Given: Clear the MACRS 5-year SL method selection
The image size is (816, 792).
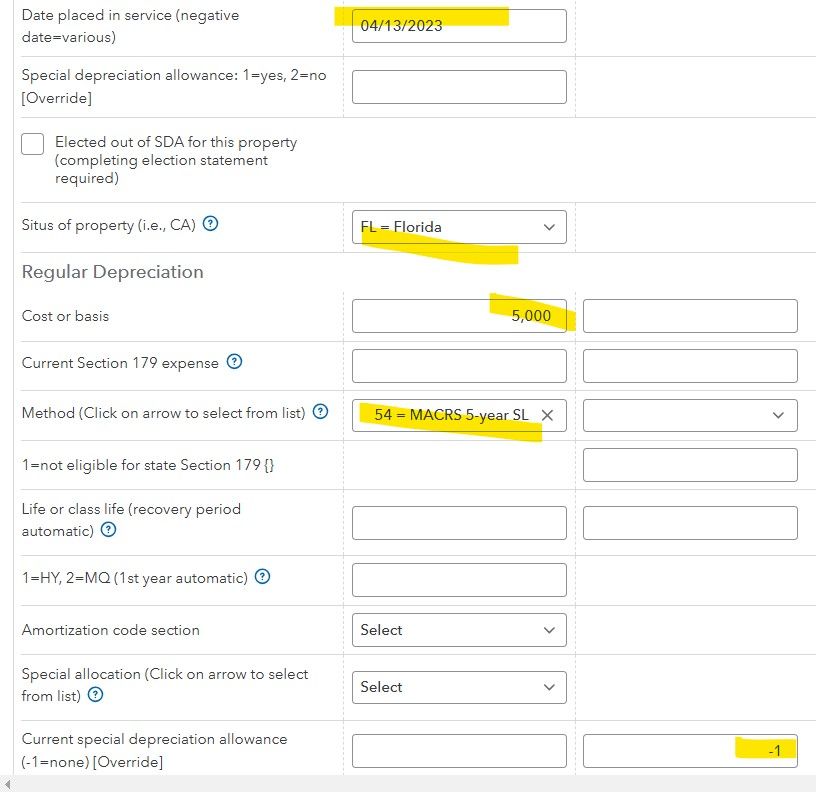Looking at the screenshot, I should pyautogui.click(x=547, y=415).
